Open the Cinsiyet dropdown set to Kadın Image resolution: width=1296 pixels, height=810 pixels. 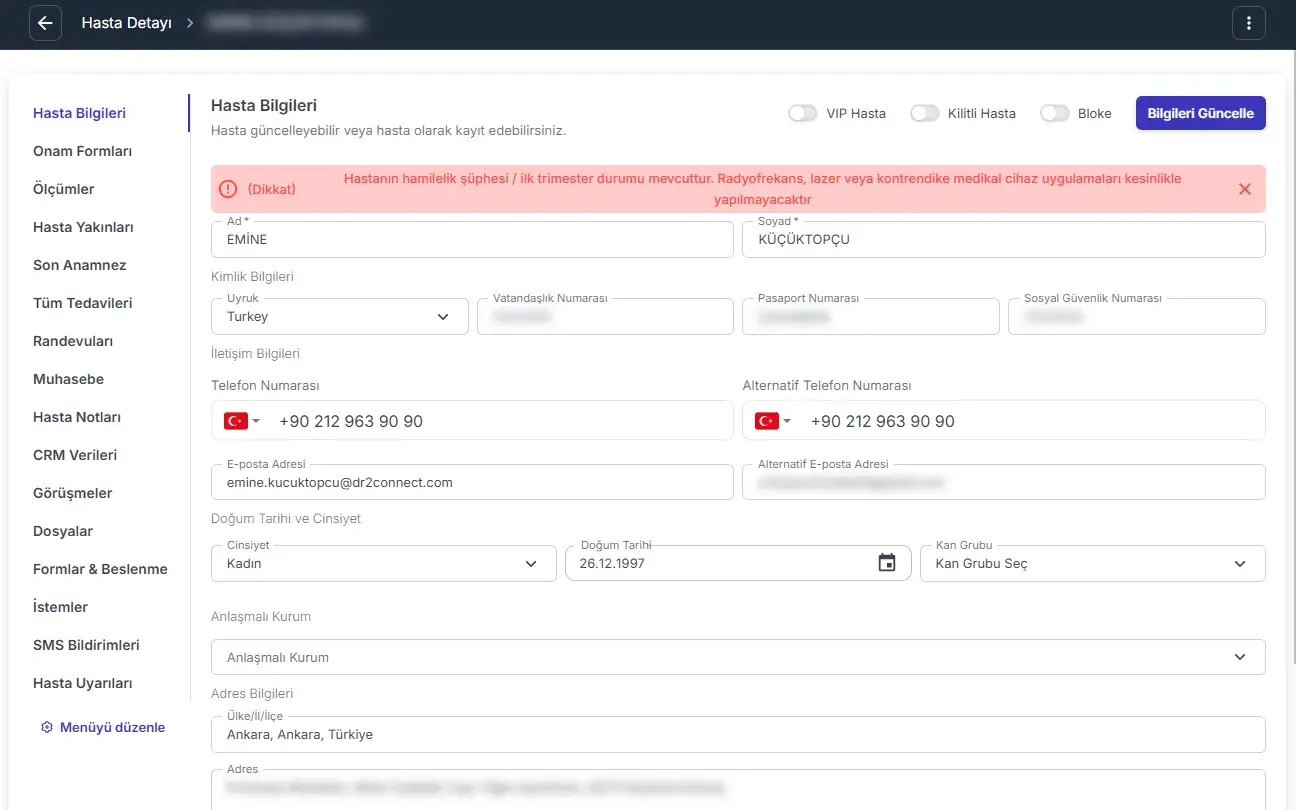point(384,563)
